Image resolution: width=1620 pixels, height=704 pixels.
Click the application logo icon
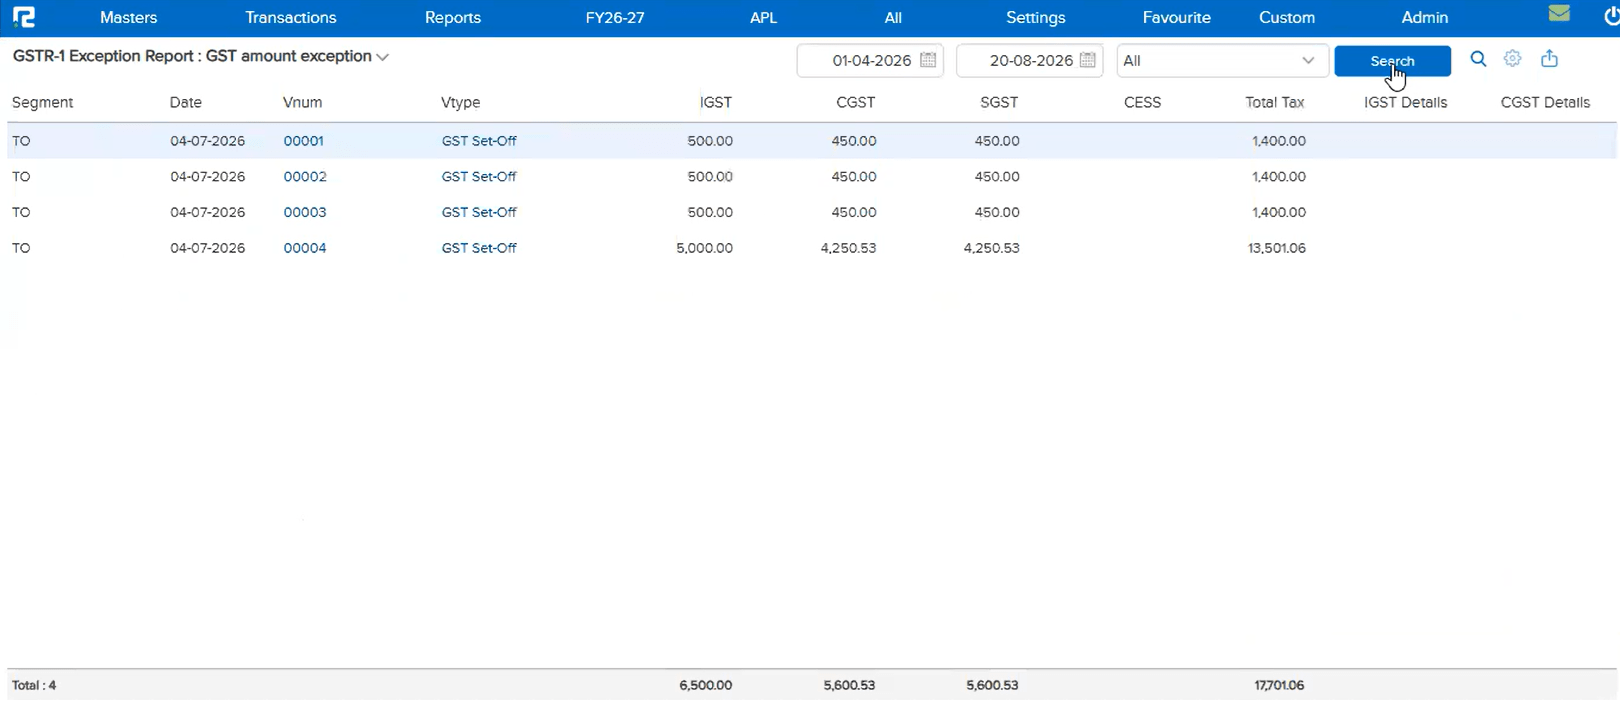click(x=24, y=17)
